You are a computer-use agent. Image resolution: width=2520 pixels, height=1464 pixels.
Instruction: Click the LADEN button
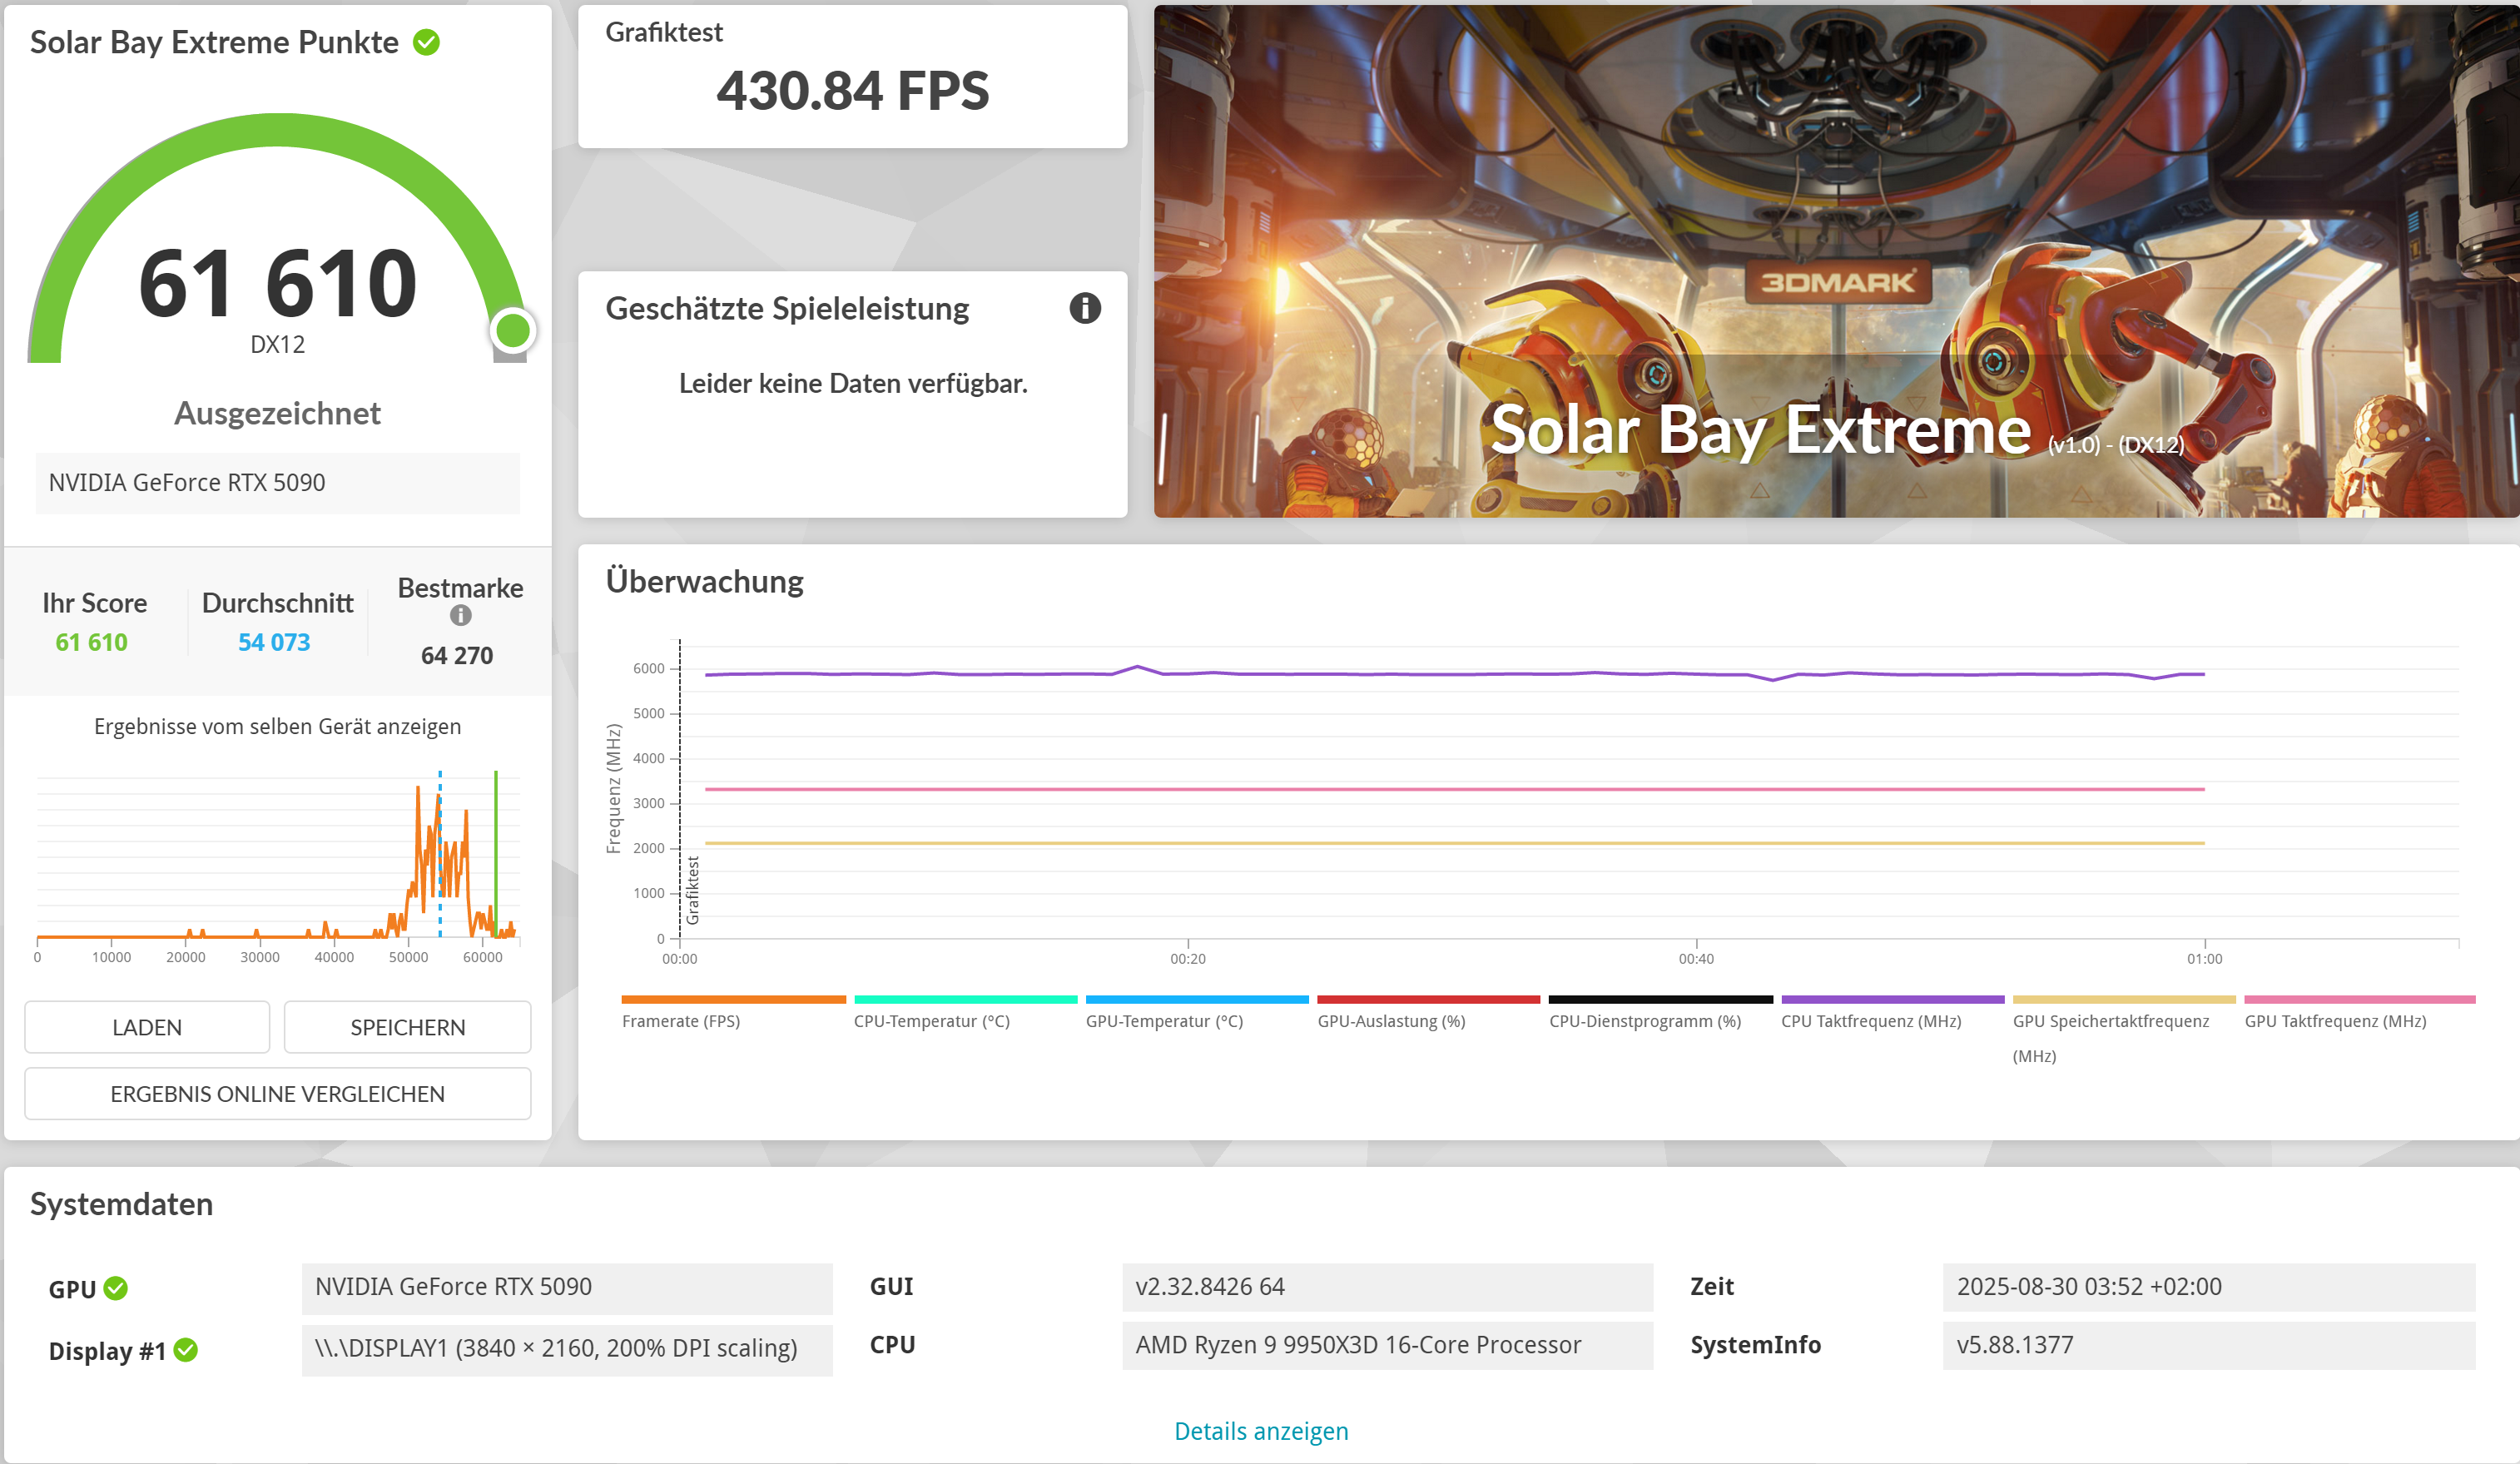147,1027
